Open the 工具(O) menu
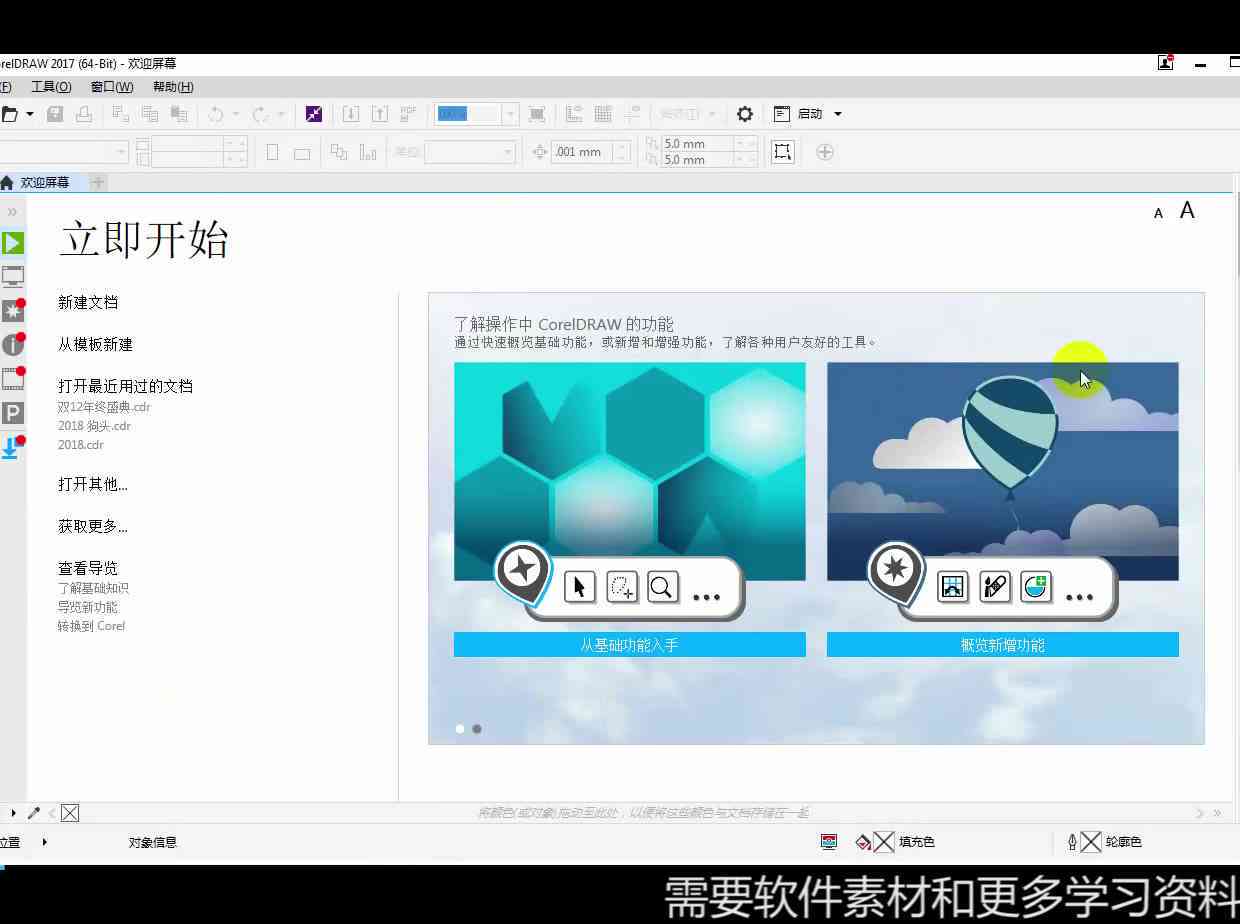1240x924 pixels. coord(51,87)
